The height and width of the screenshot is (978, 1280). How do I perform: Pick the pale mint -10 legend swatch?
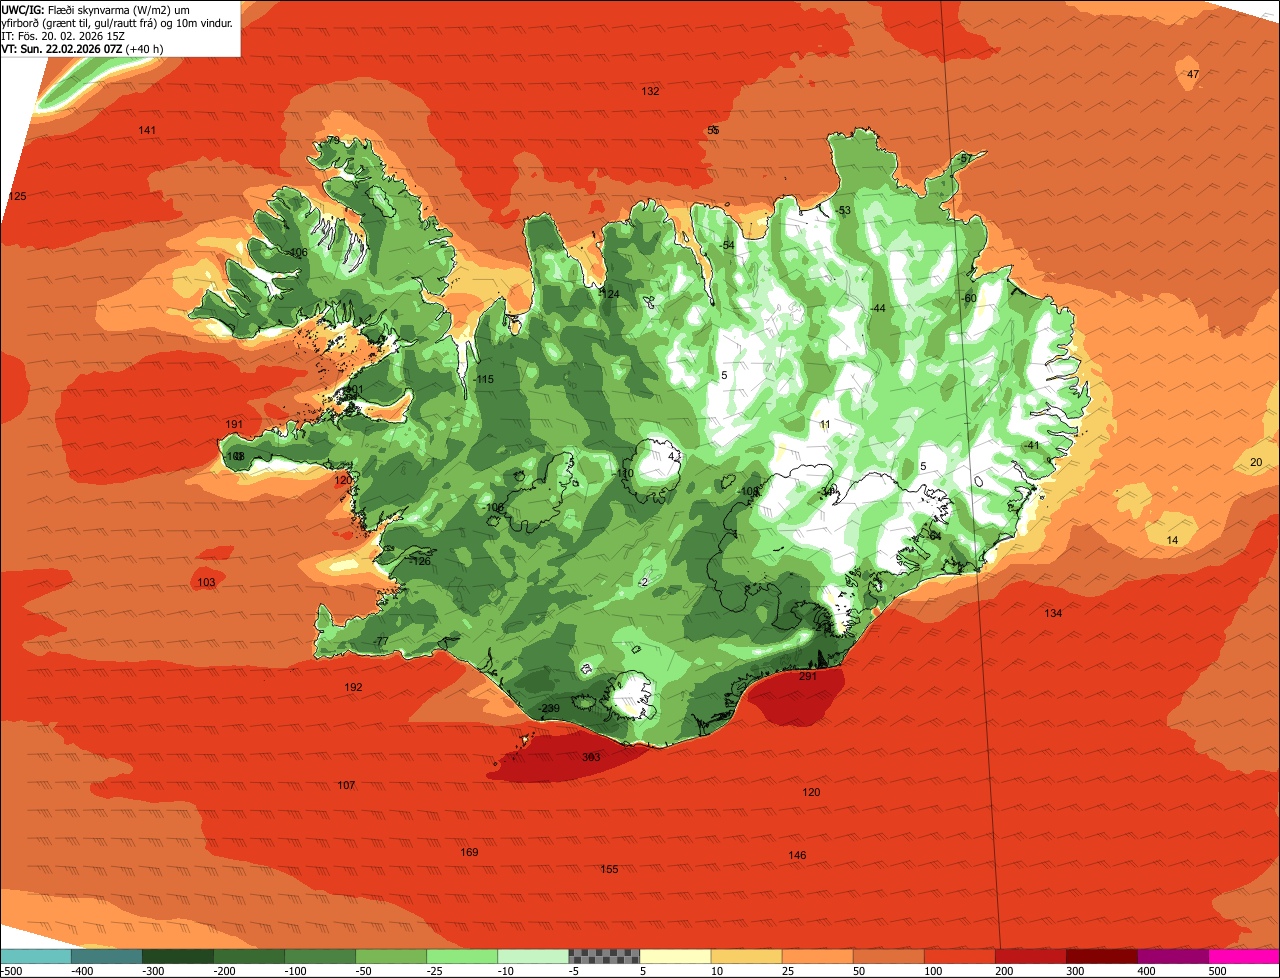pos(533,956)
